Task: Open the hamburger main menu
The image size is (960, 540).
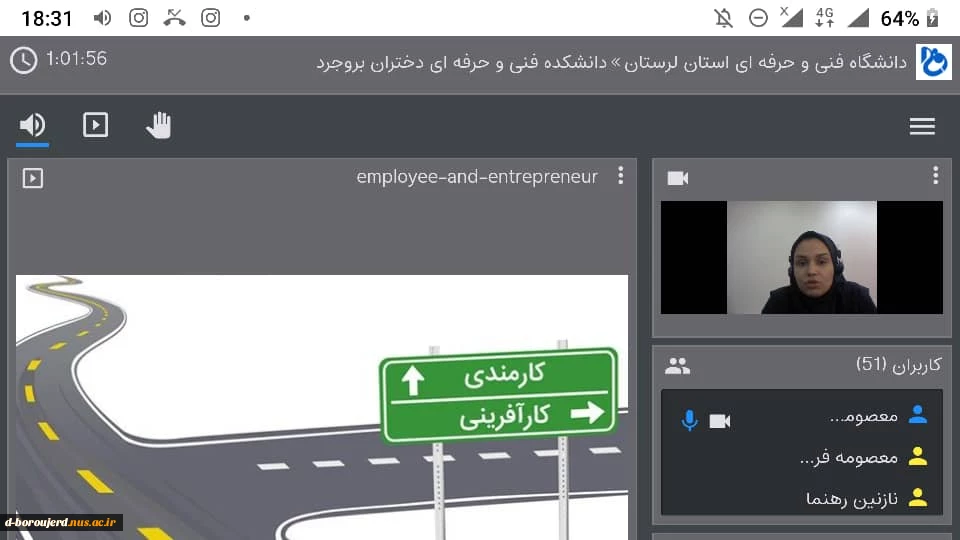Action: tap(922, 126)
